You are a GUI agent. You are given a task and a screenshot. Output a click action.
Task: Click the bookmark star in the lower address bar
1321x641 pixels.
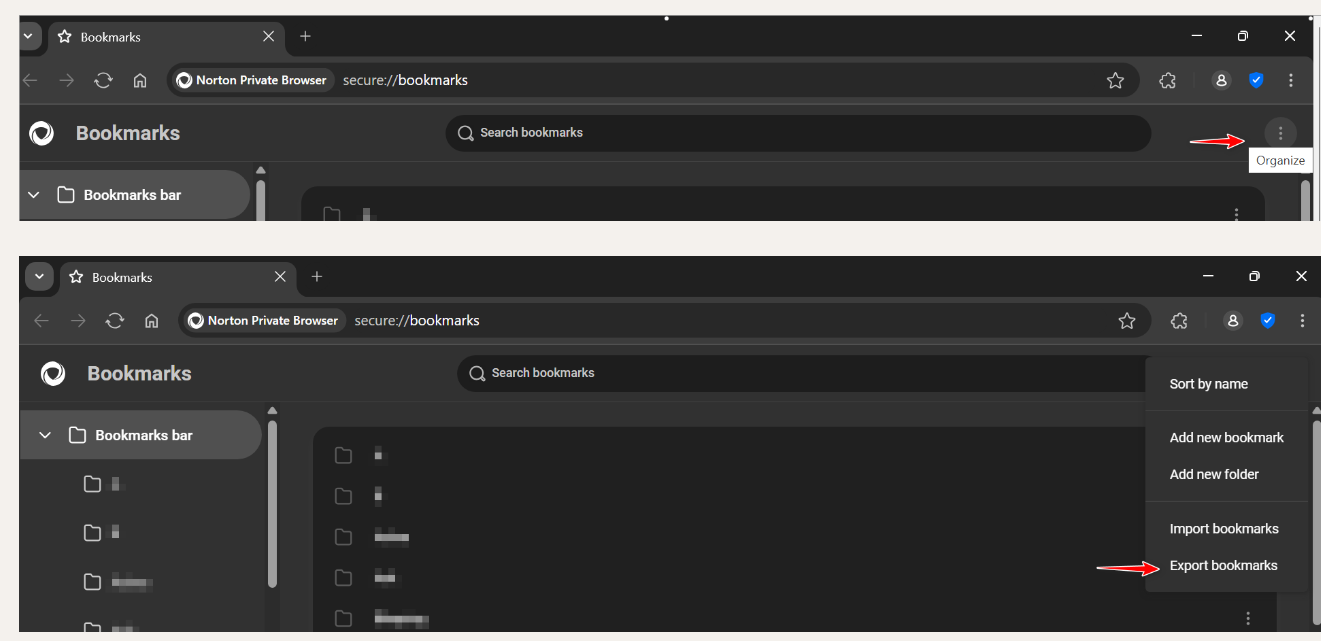click(1127, 321)
